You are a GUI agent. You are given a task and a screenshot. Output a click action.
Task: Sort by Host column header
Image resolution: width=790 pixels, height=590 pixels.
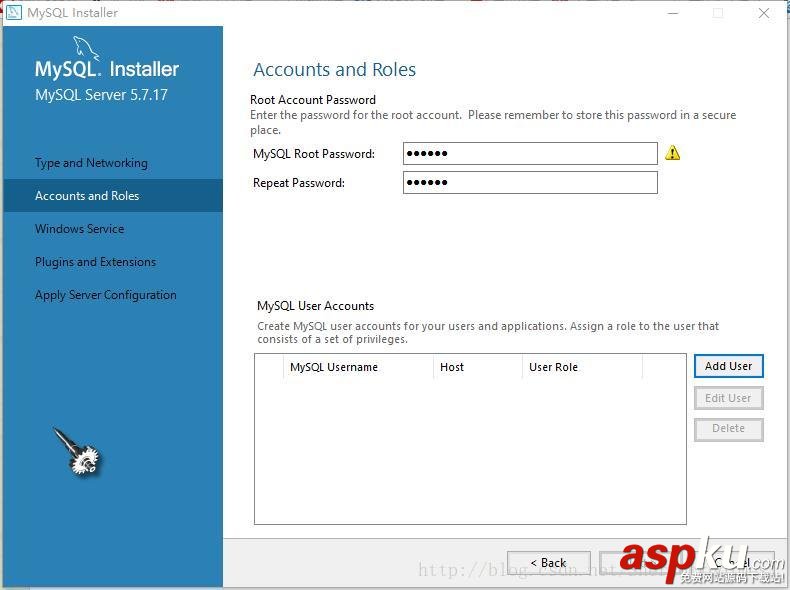[478, 367]
